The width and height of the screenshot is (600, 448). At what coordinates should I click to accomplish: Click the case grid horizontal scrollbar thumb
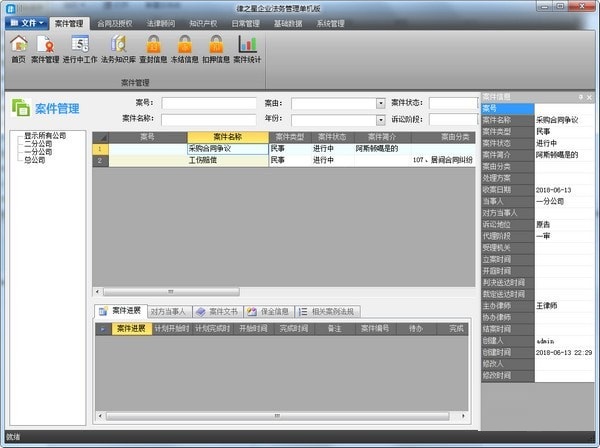(x=171, y=292)
